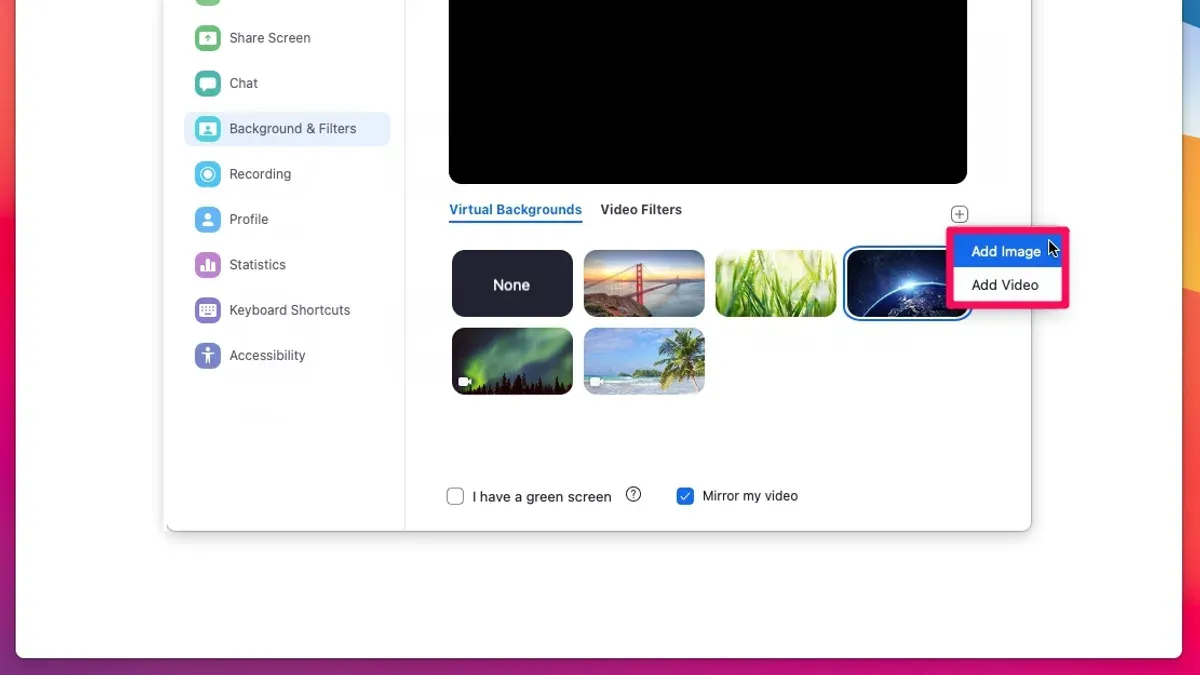Click the Recording circle icon
Image resolution: width=1200 pixels, height=675 pixels.
pos(207,174)
